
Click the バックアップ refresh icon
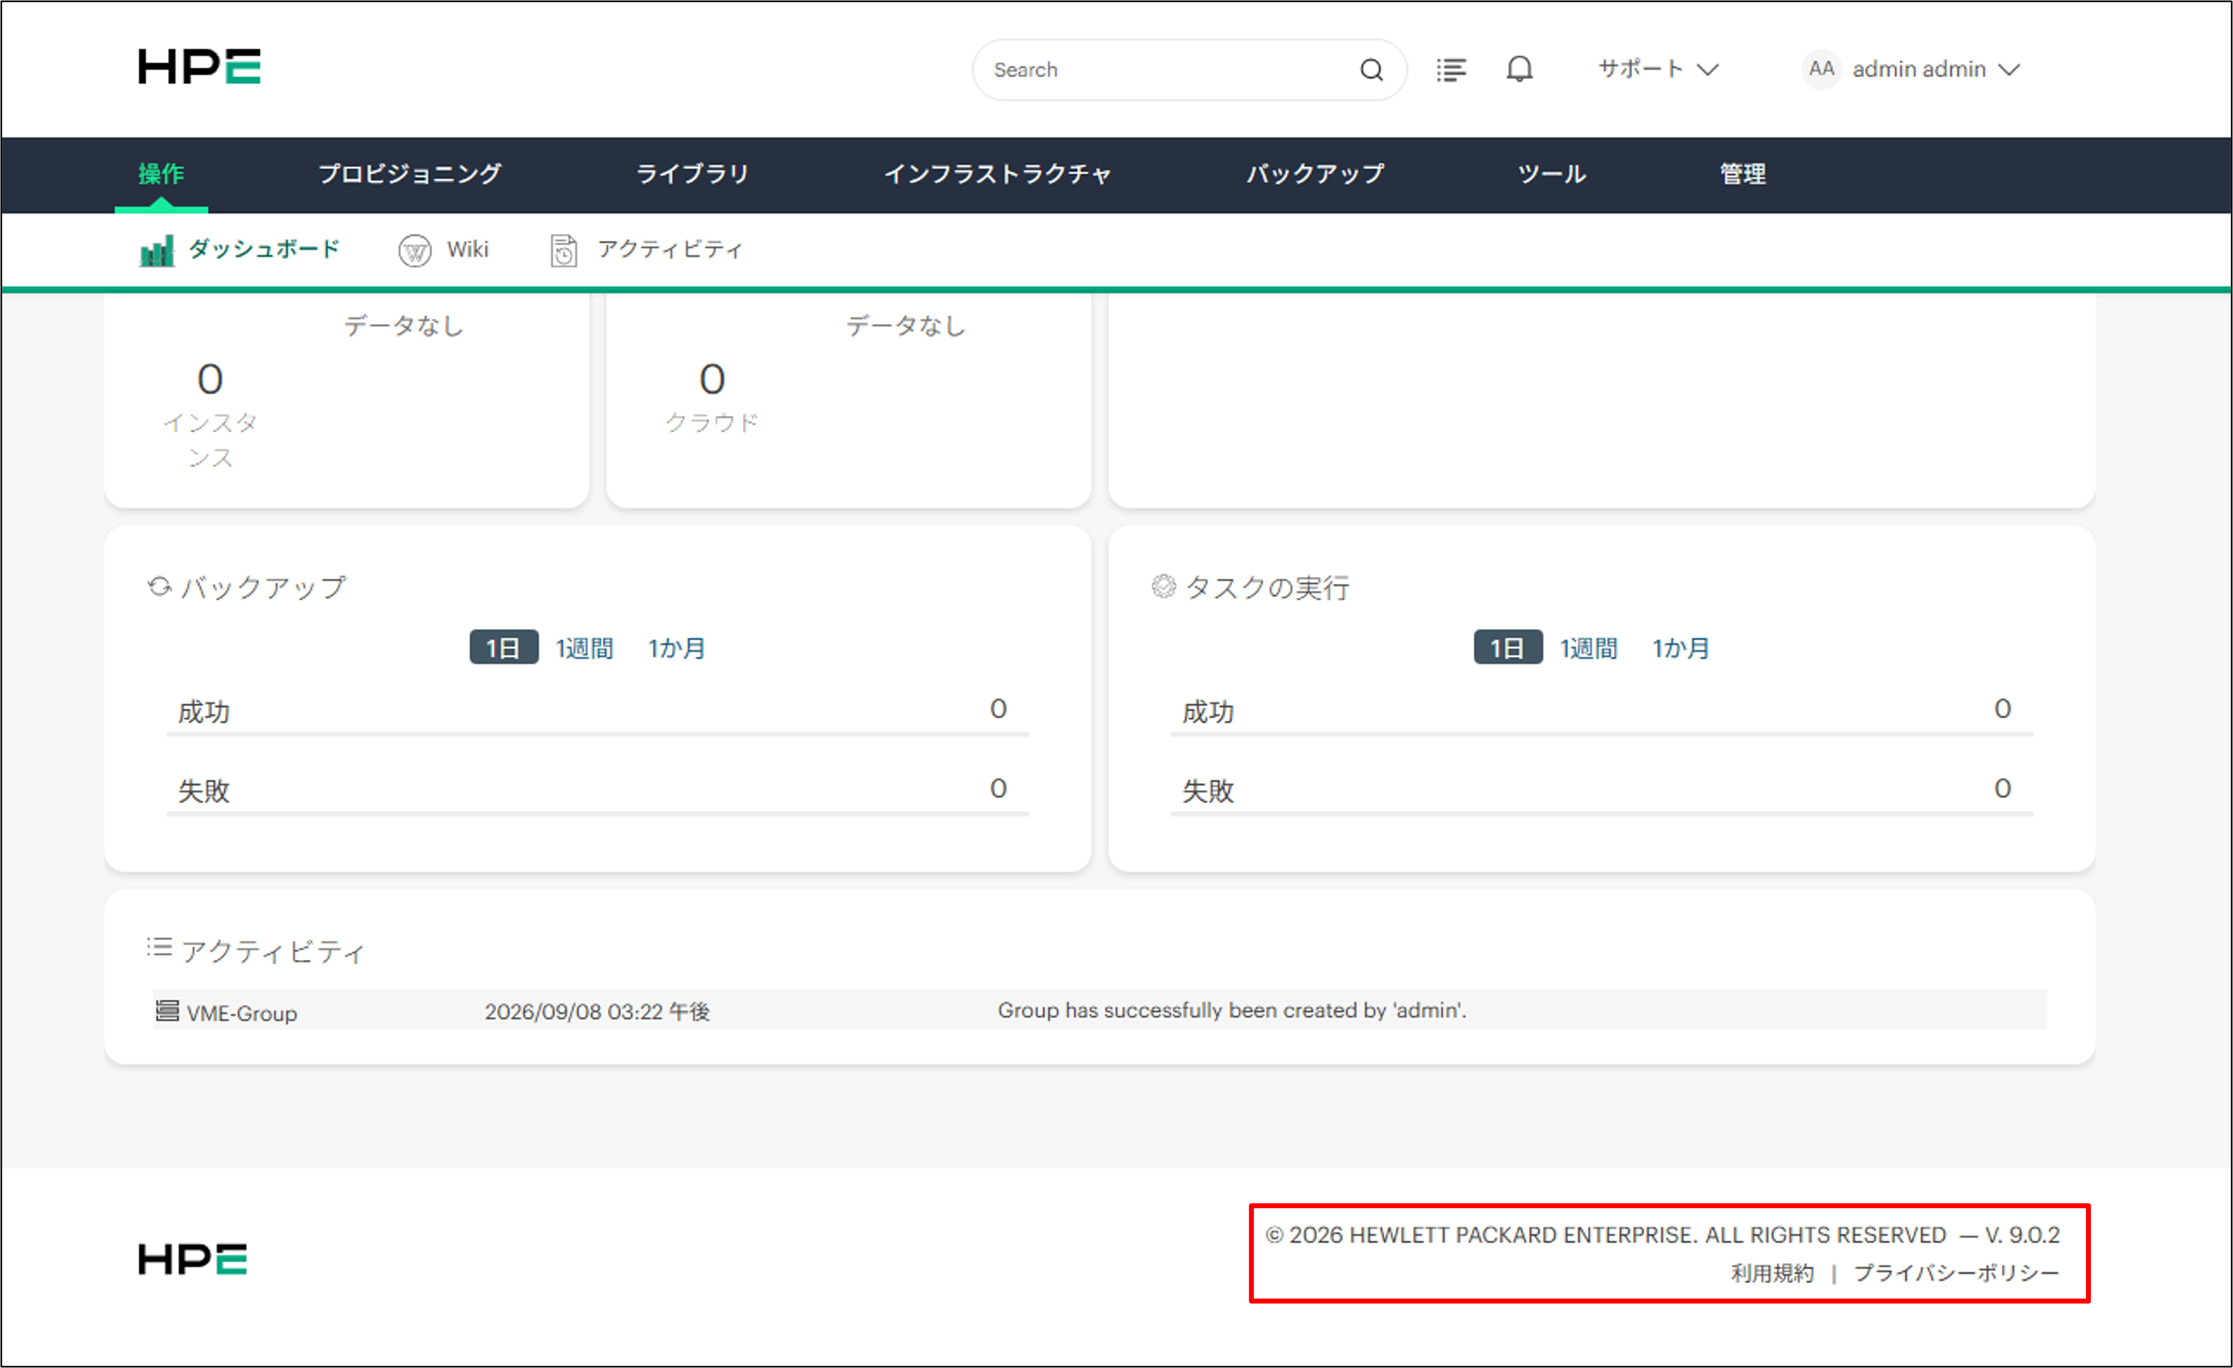(x=159, y=586)
